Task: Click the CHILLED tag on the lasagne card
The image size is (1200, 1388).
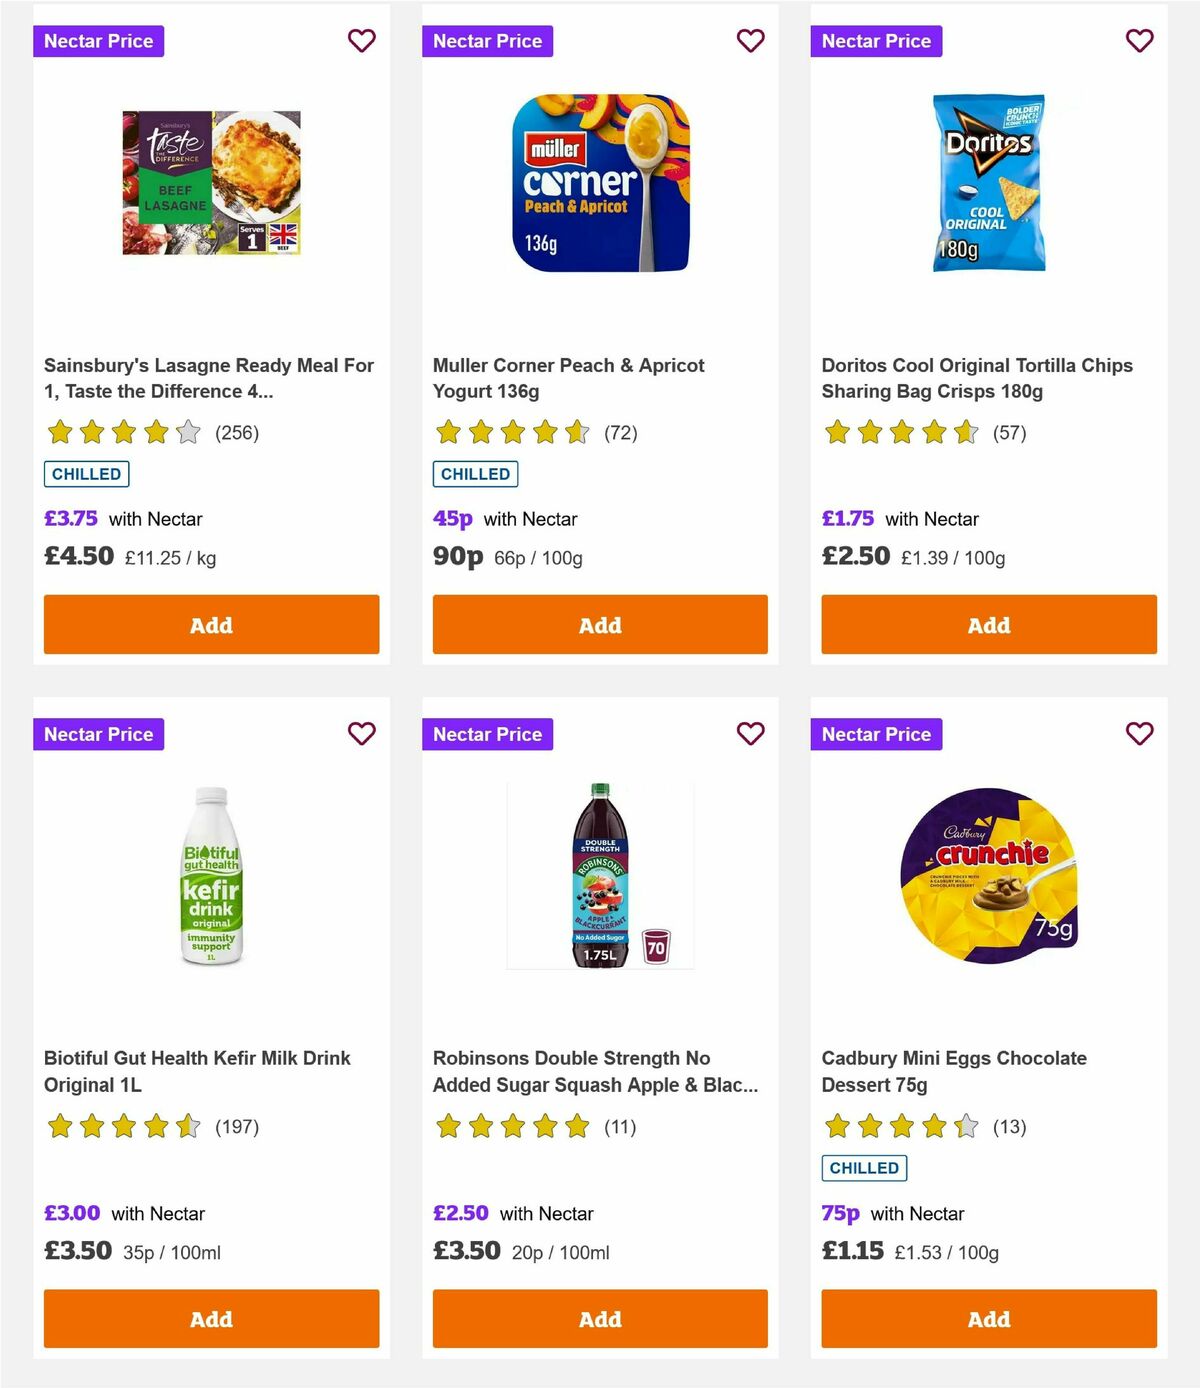Action: (86, 474)
